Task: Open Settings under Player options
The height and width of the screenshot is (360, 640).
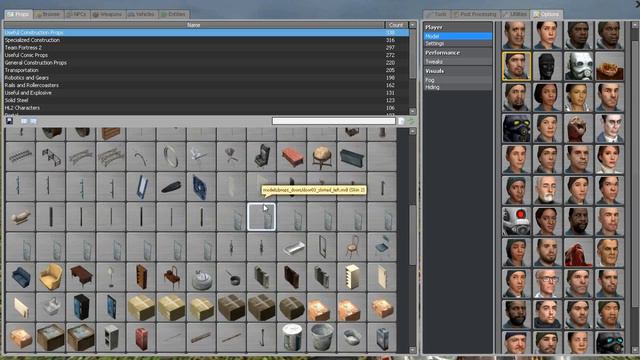Action: (458, 44)
